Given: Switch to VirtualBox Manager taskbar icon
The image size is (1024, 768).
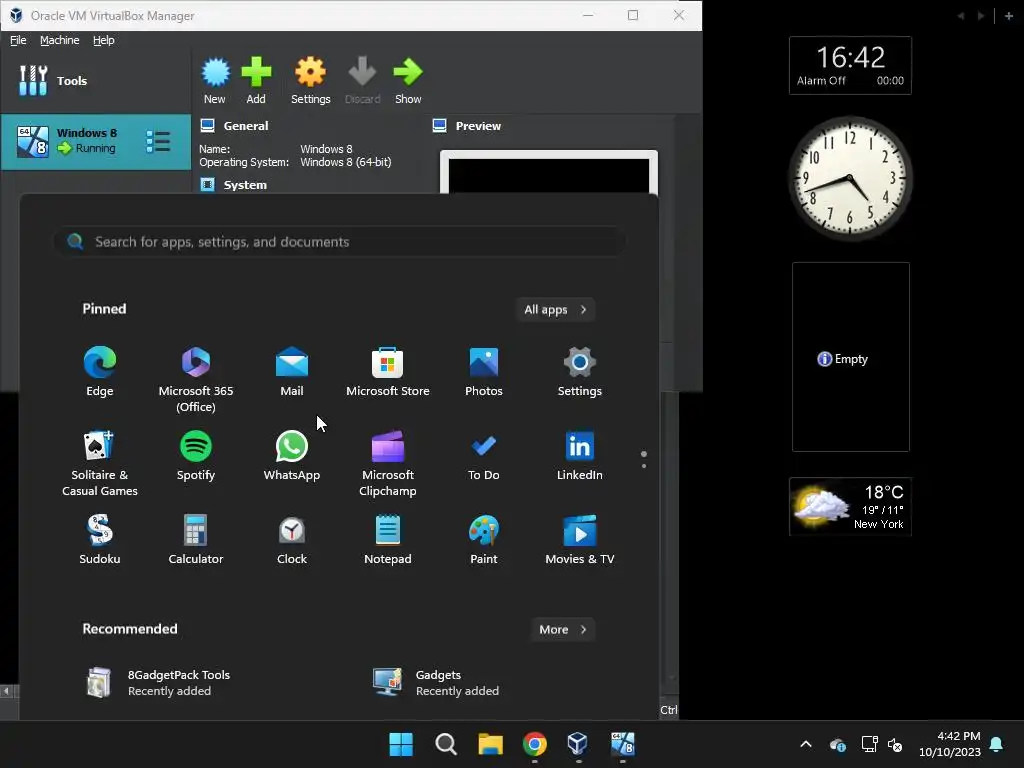Looking at the screenshot, I should pyautogui.click(x=578, y=744).
